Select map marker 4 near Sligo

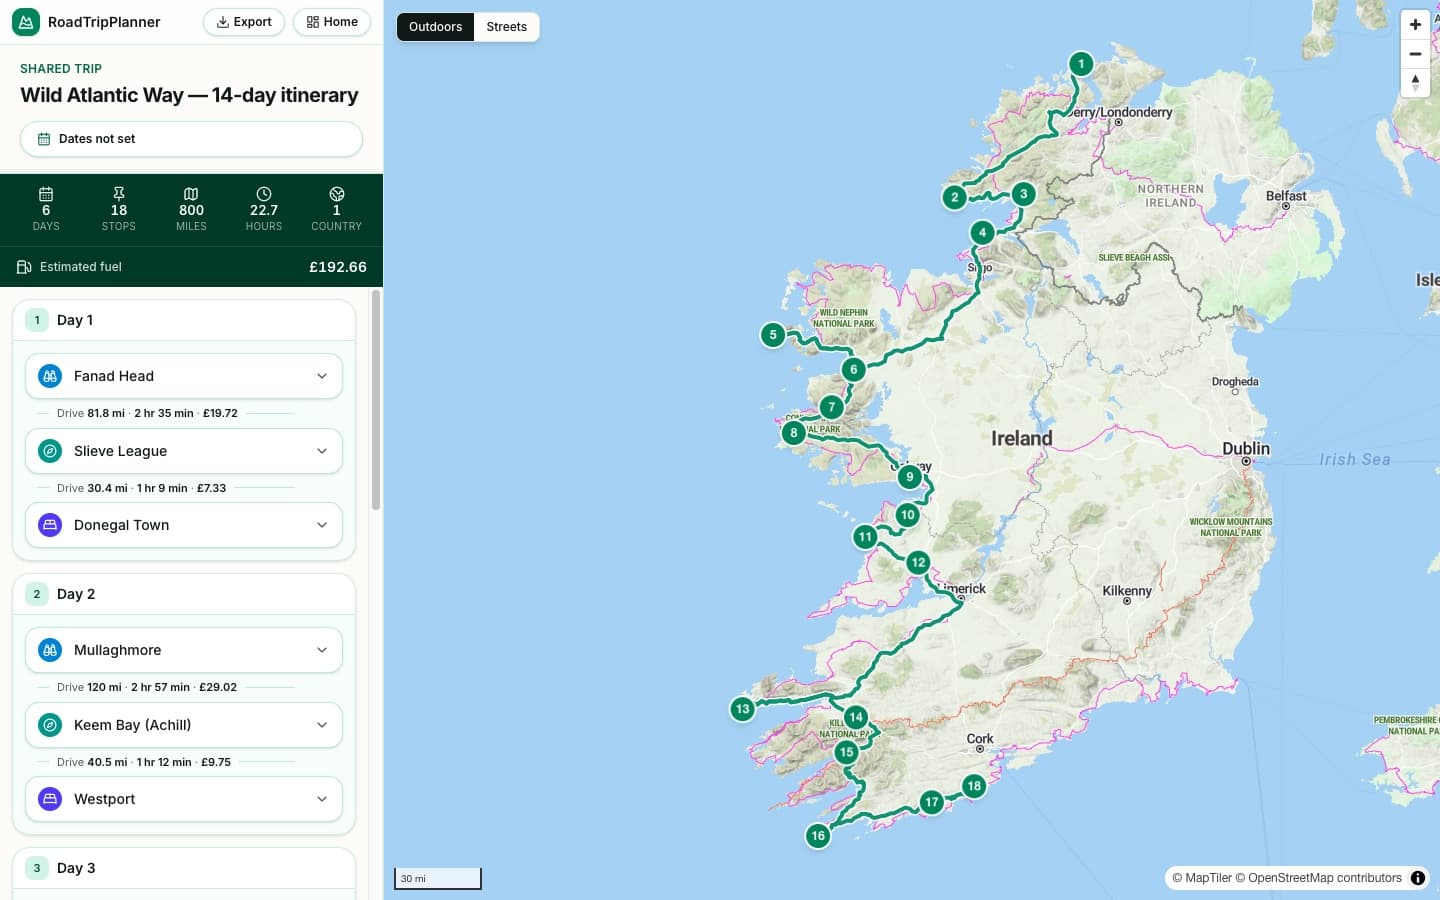(x=983, y=233)
